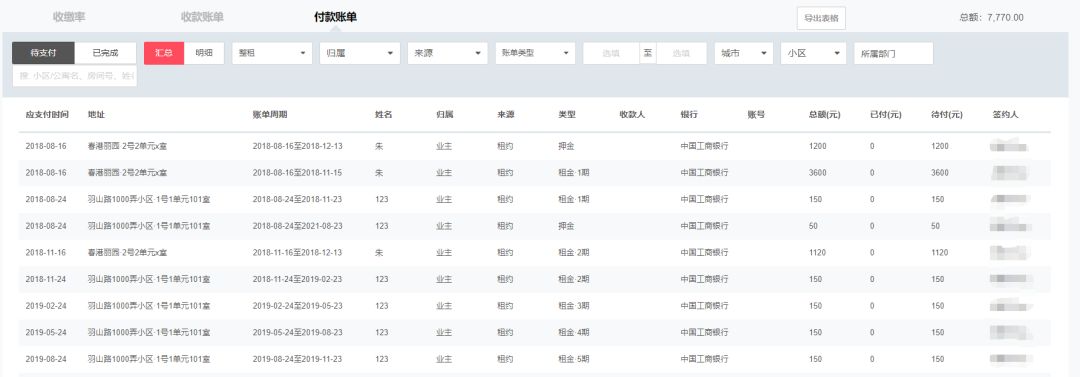Open the 来源 filter dropdown
The image size is (1080, 377).
[x=447, y=53]
